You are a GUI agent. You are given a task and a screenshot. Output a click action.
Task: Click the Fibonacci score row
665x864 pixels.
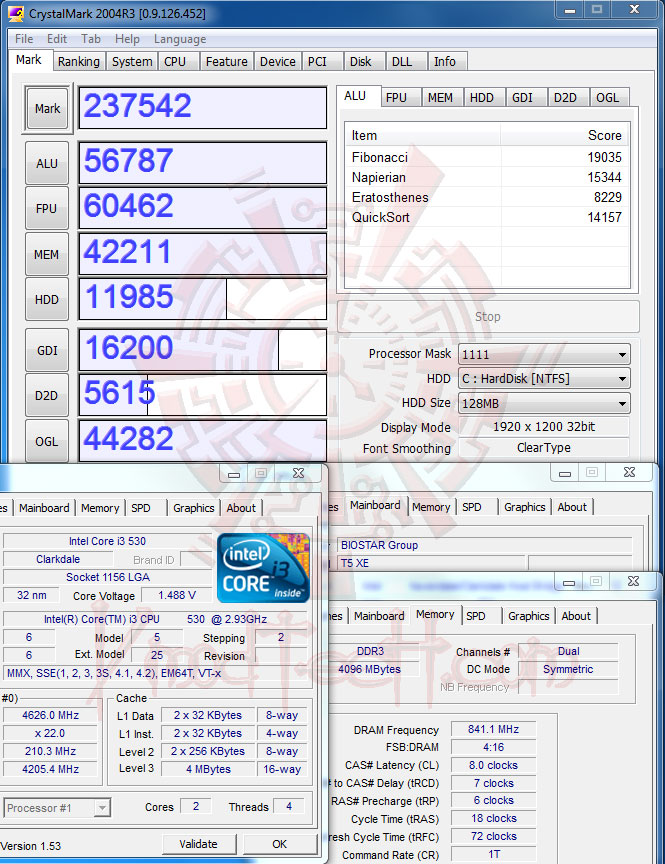coord(486,158)
